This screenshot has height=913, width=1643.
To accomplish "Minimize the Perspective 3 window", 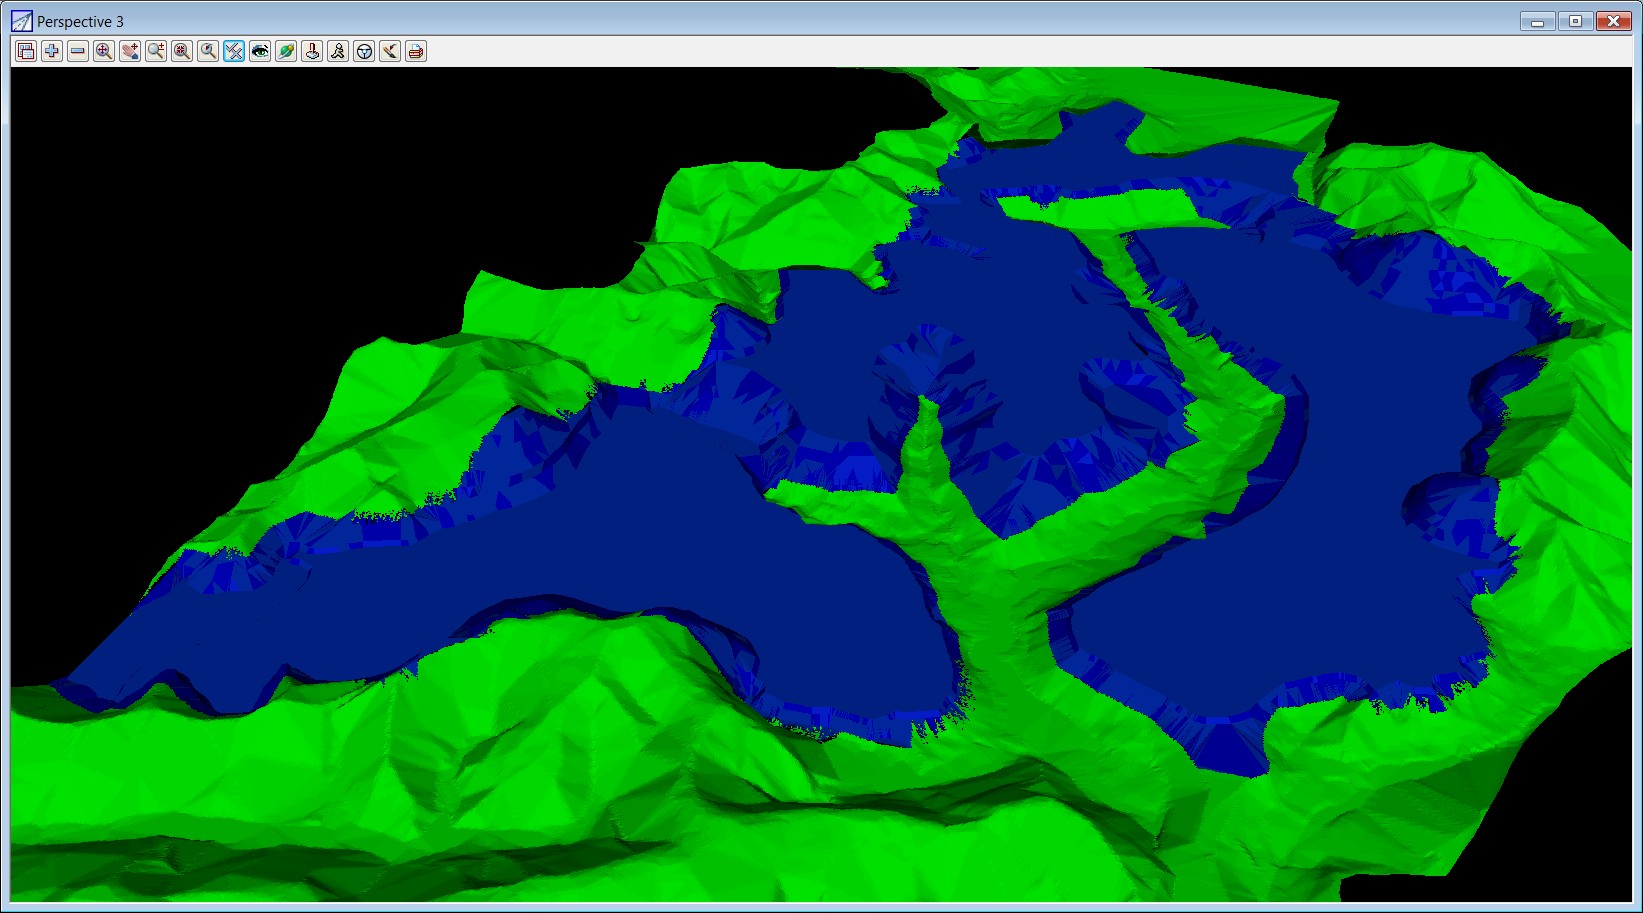I will [x=1537, y=21].
